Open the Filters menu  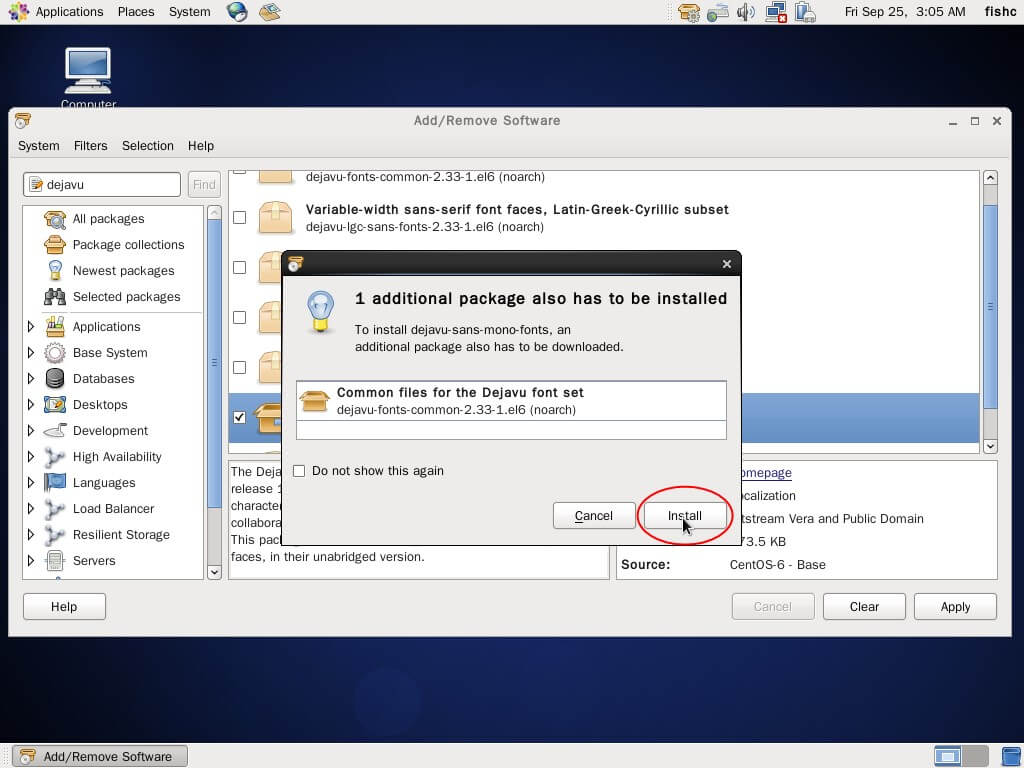pyautogui.click(x=90, y=146)
